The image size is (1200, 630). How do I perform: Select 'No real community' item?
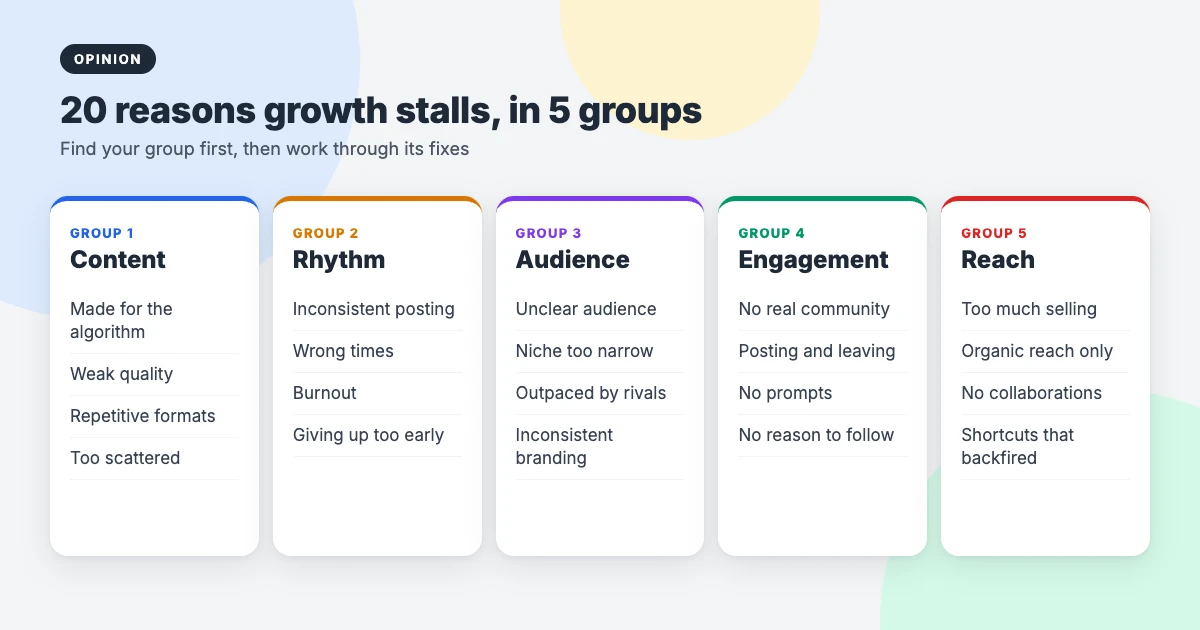tap(823, 309)
